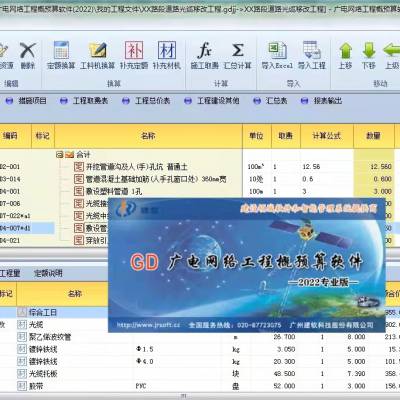Run 汇总计算 with the sigma icon
The width and height of the screenshot is (400, 400).
click(237, 51)
